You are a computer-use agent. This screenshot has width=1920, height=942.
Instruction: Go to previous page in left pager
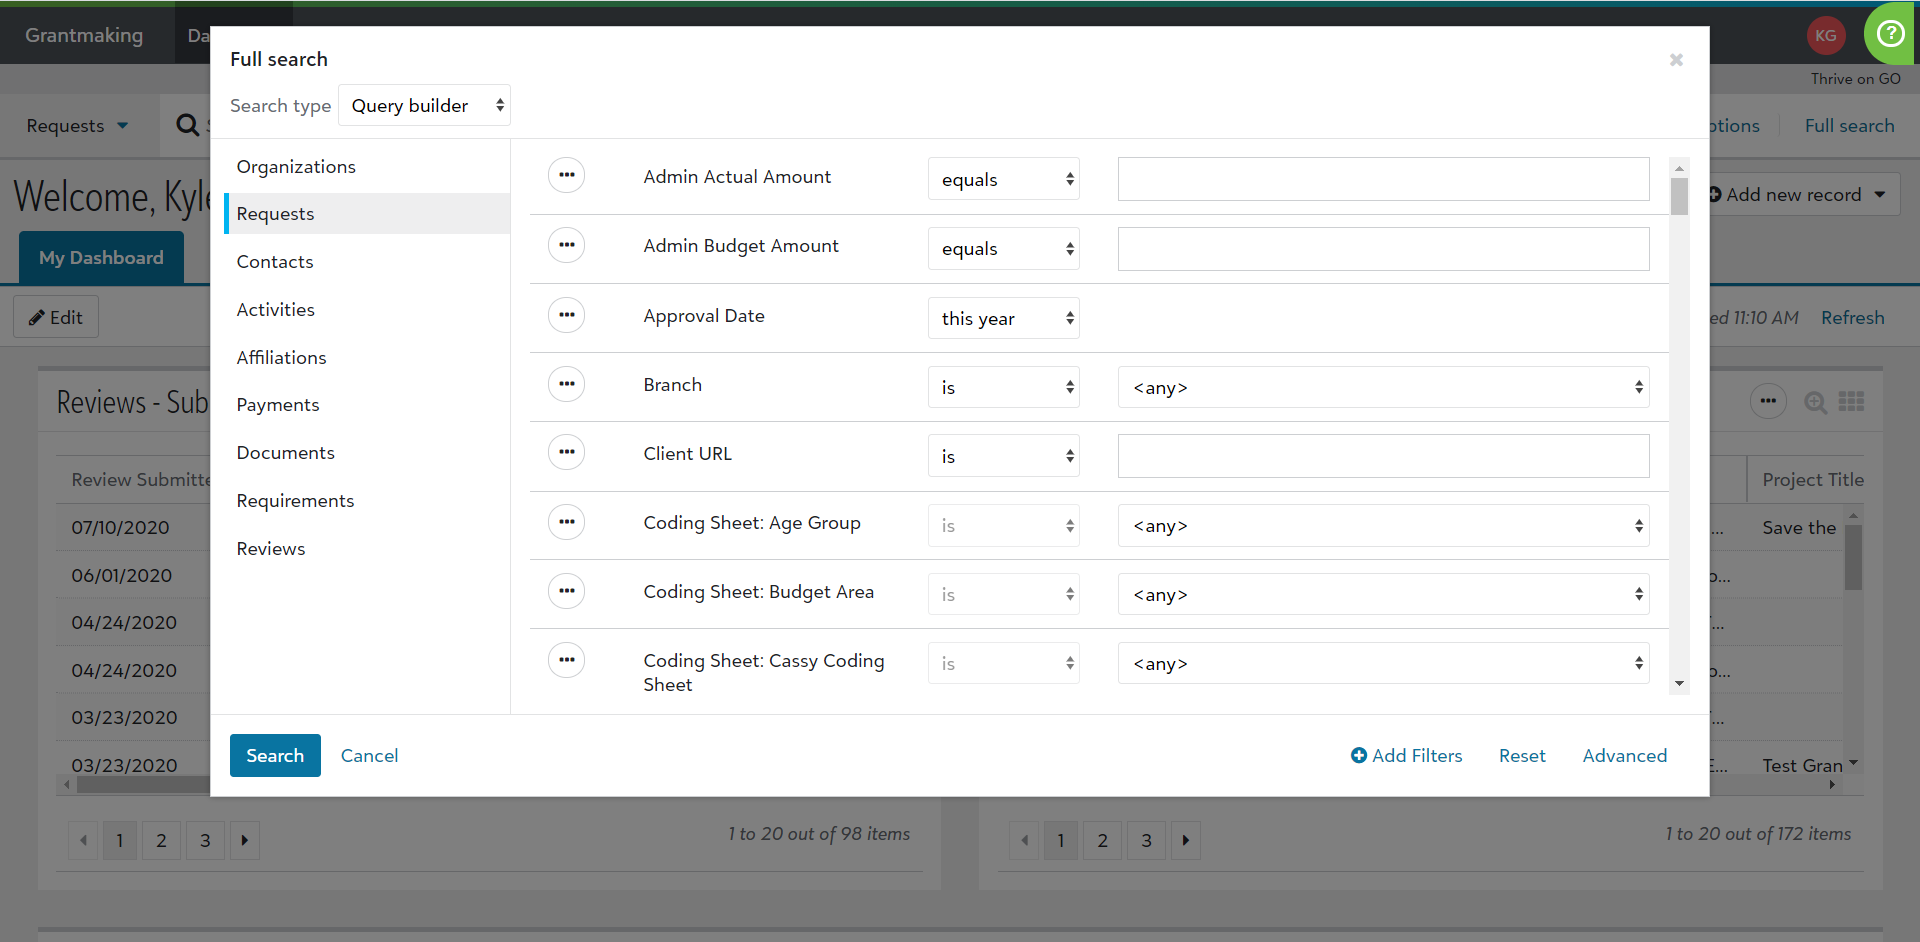83,840
